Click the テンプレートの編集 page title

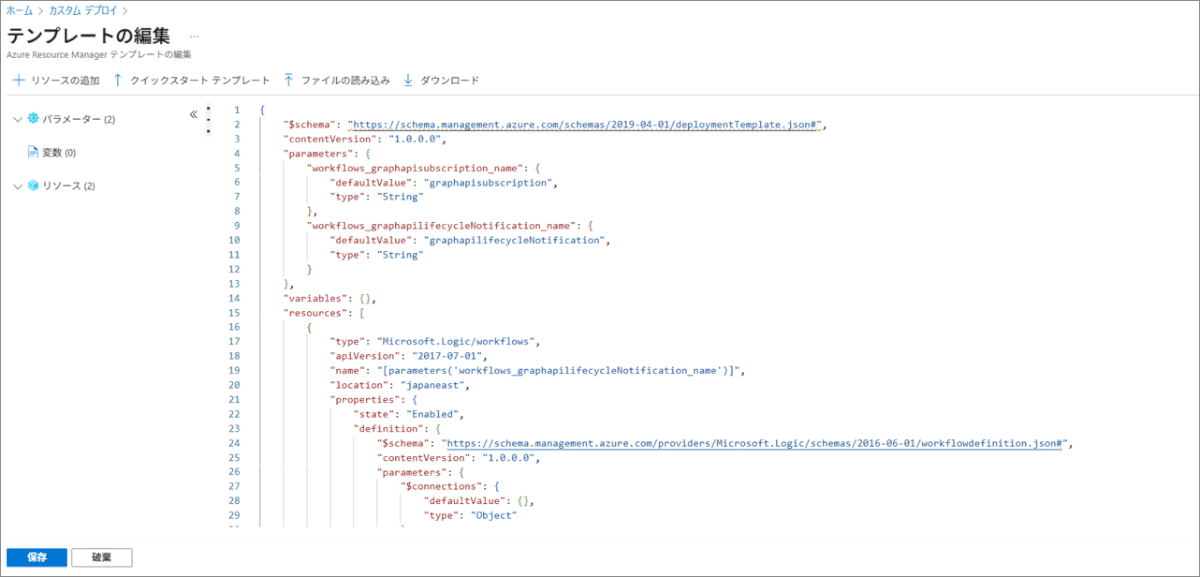(x=88, y=34)
